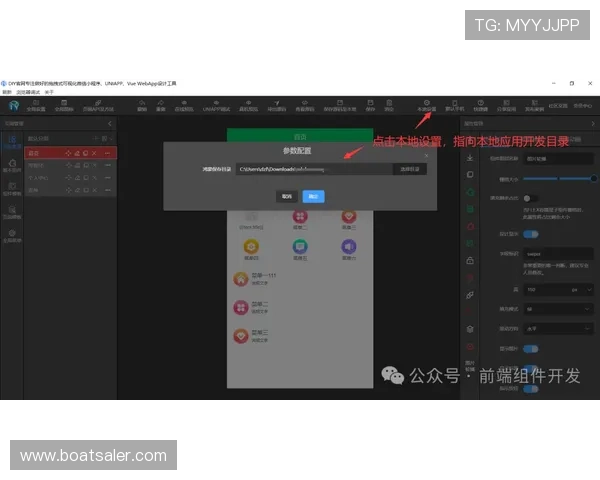Image resolution: width=600 pixels, height=480 pixels.
Task: Click the download arrow icon in right strip
Action: 470,157
